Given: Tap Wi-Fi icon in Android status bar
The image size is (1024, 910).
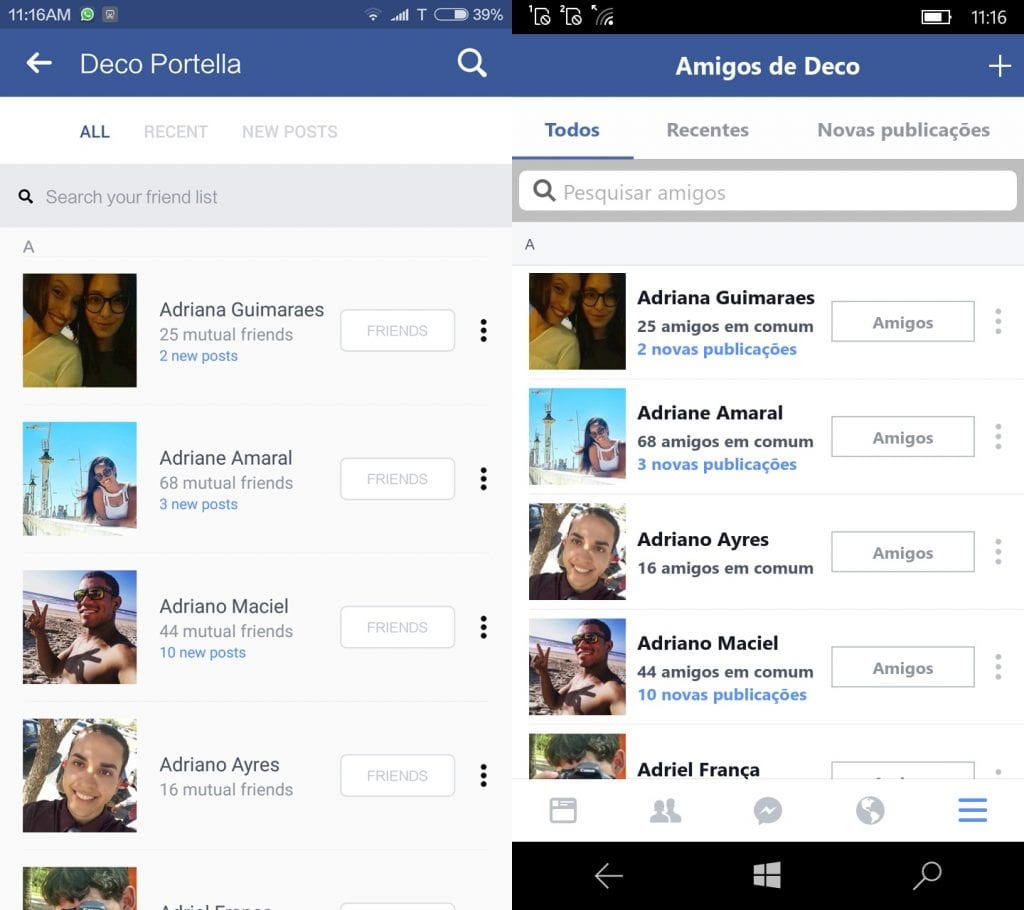Looking at the screenshot, I should point(372,14).
